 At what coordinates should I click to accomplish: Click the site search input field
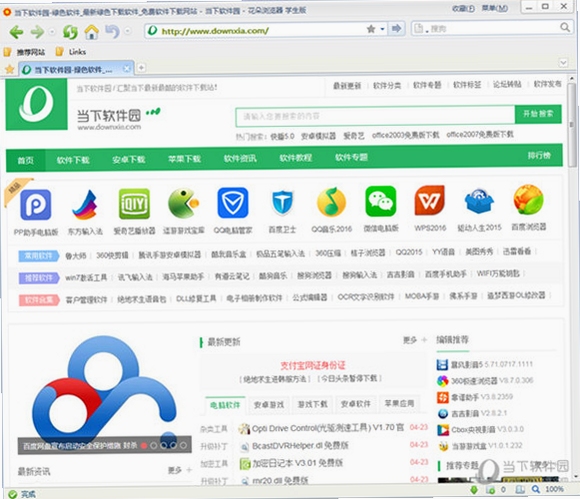375,116
